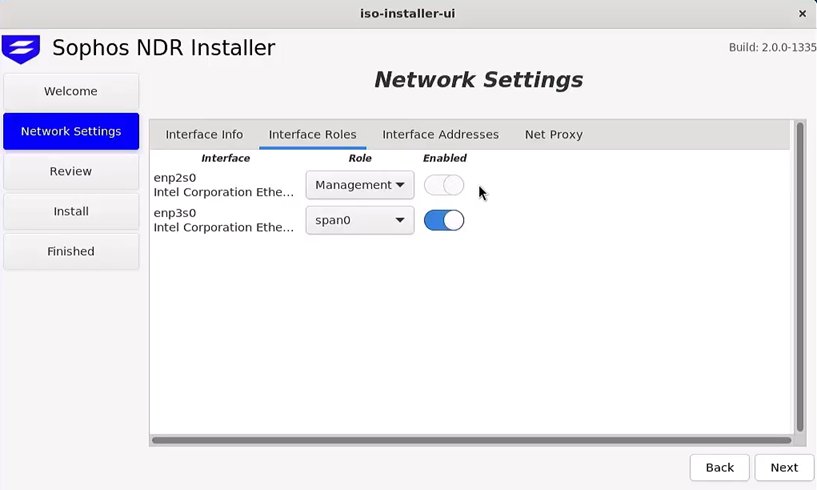Image resolution: width=817 pixels, height=490 pixels.
Task: Jump to the Install step
Action: click(71, 211)
